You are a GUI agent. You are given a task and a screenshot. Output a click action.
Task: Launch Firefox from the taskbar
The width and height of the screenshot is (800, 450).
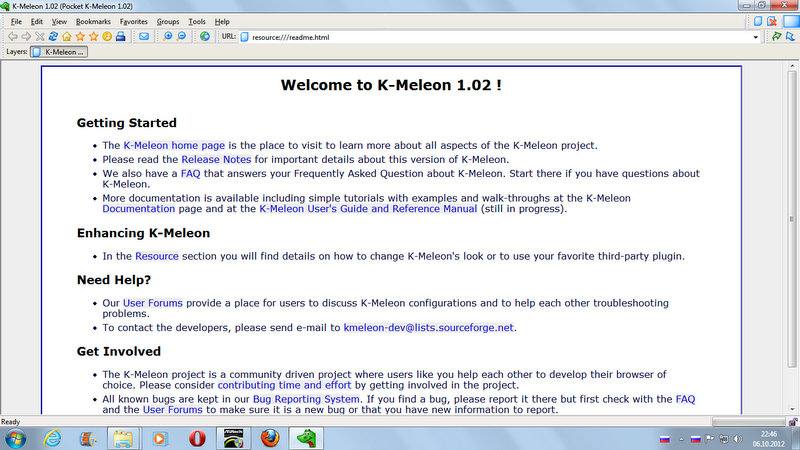[x=270, y=439]
